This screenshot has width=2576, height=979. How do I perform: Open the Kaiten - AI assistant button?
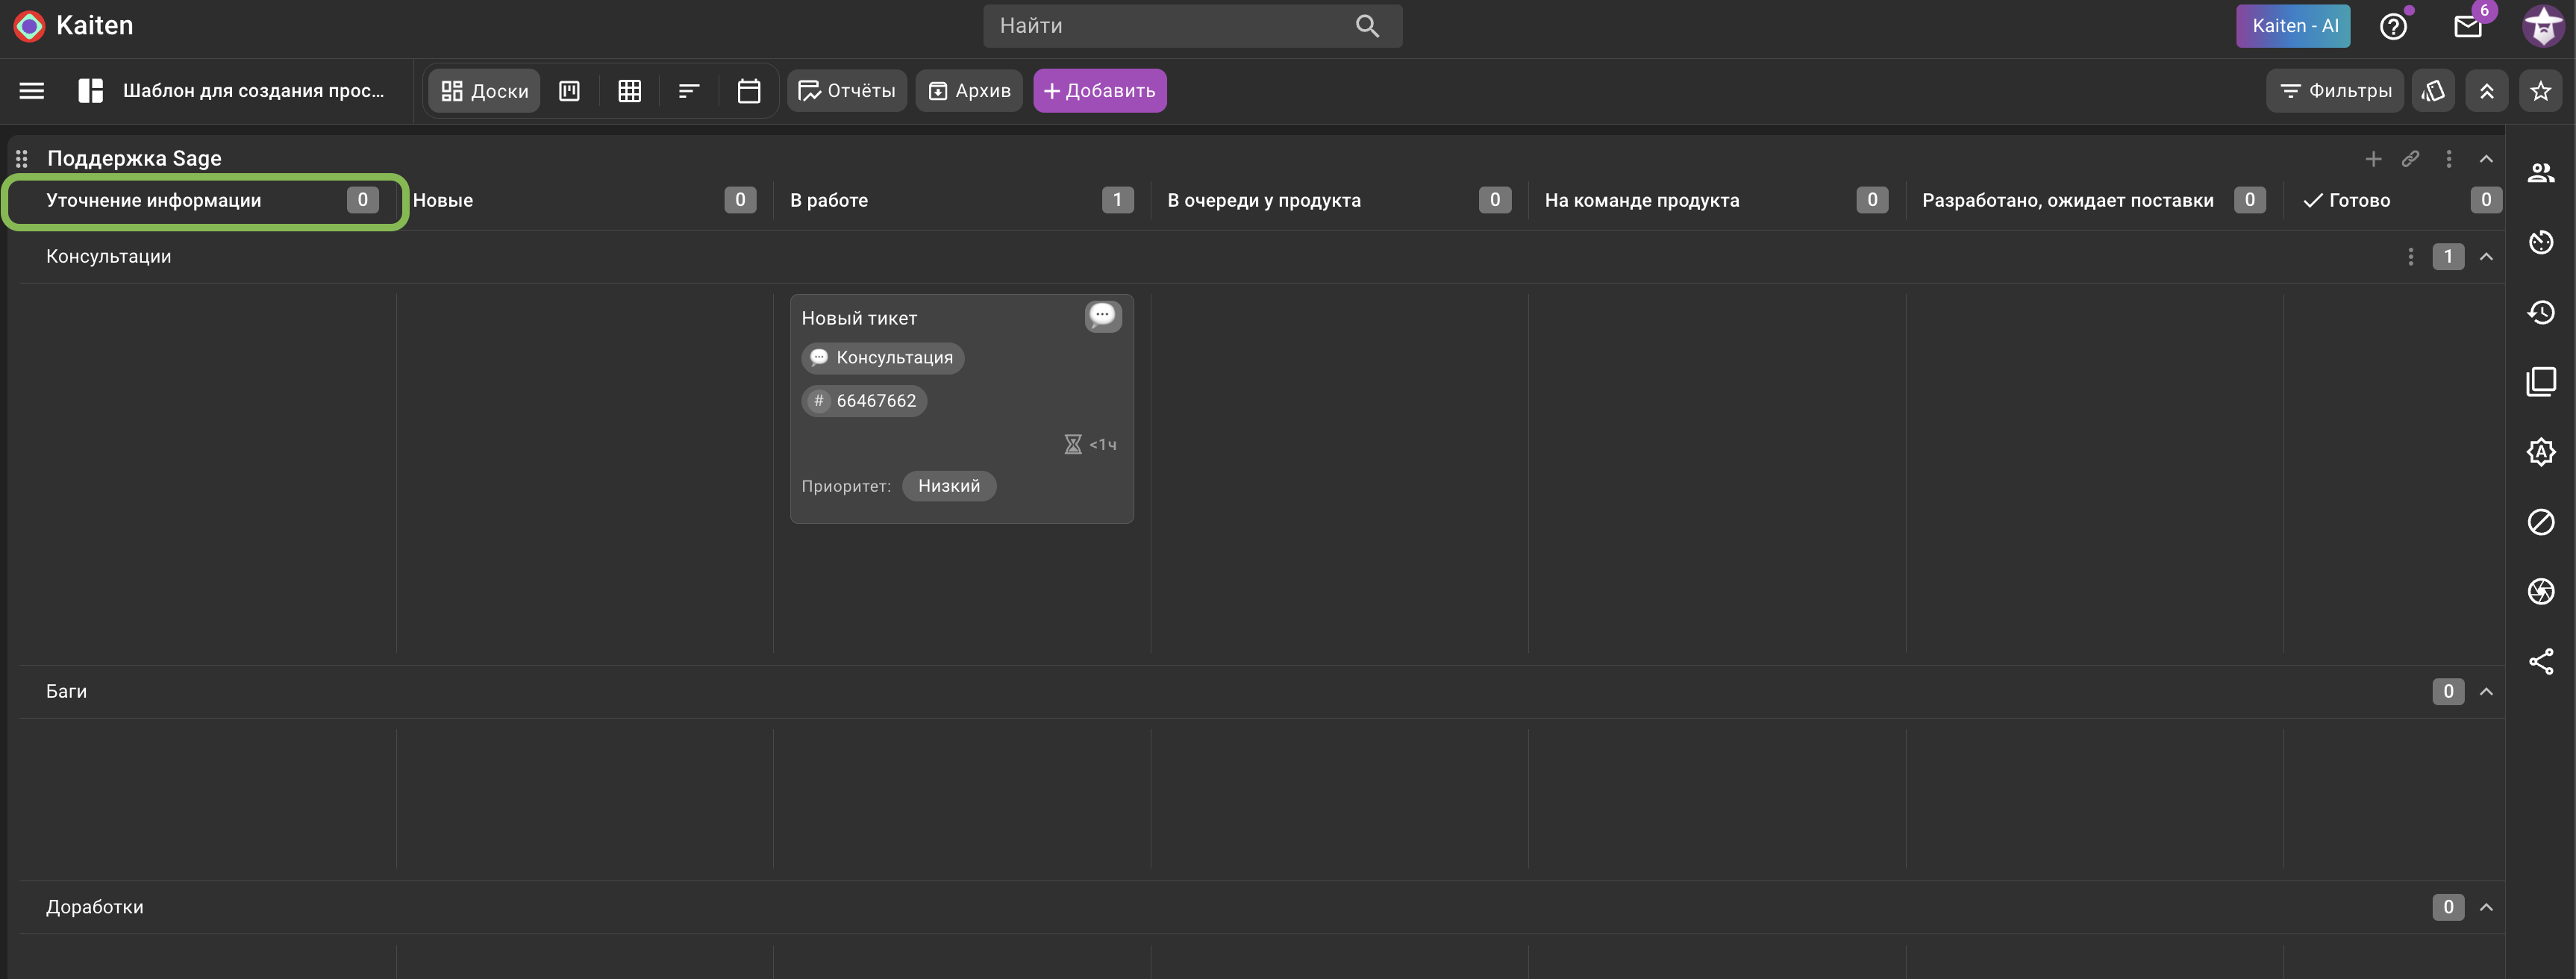[x=2294, y=26]
